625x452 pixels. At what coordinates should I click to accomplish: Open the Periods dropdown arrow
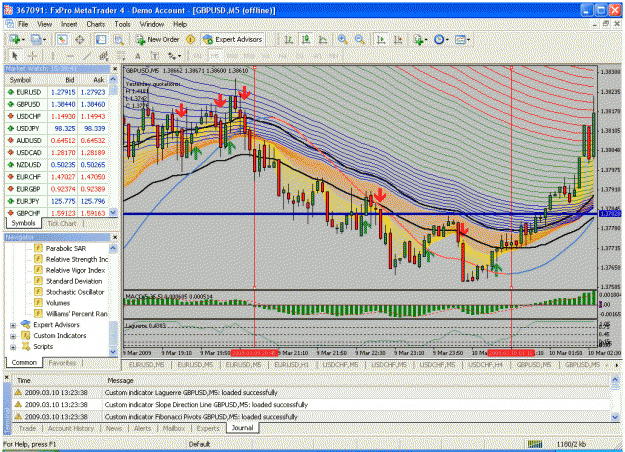coord(447,40)
